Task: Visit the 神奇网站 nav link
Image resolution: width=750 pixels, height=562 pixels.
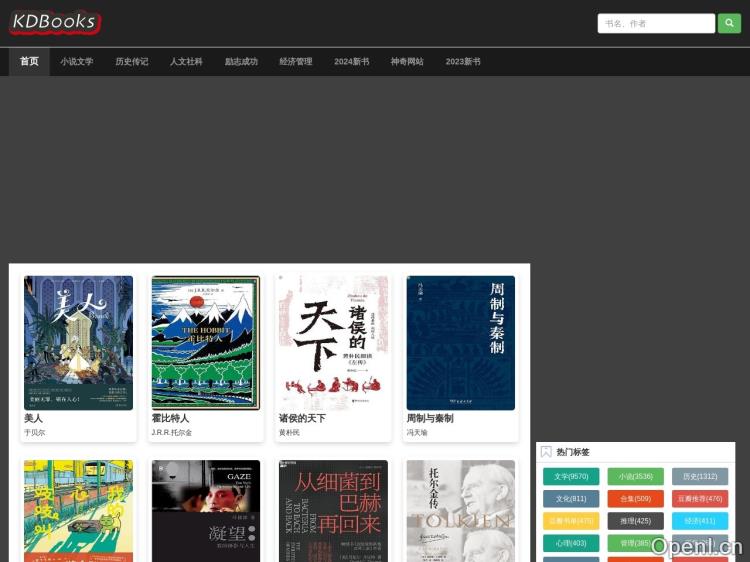Action: pyautogui.click(x=407, y=62)
